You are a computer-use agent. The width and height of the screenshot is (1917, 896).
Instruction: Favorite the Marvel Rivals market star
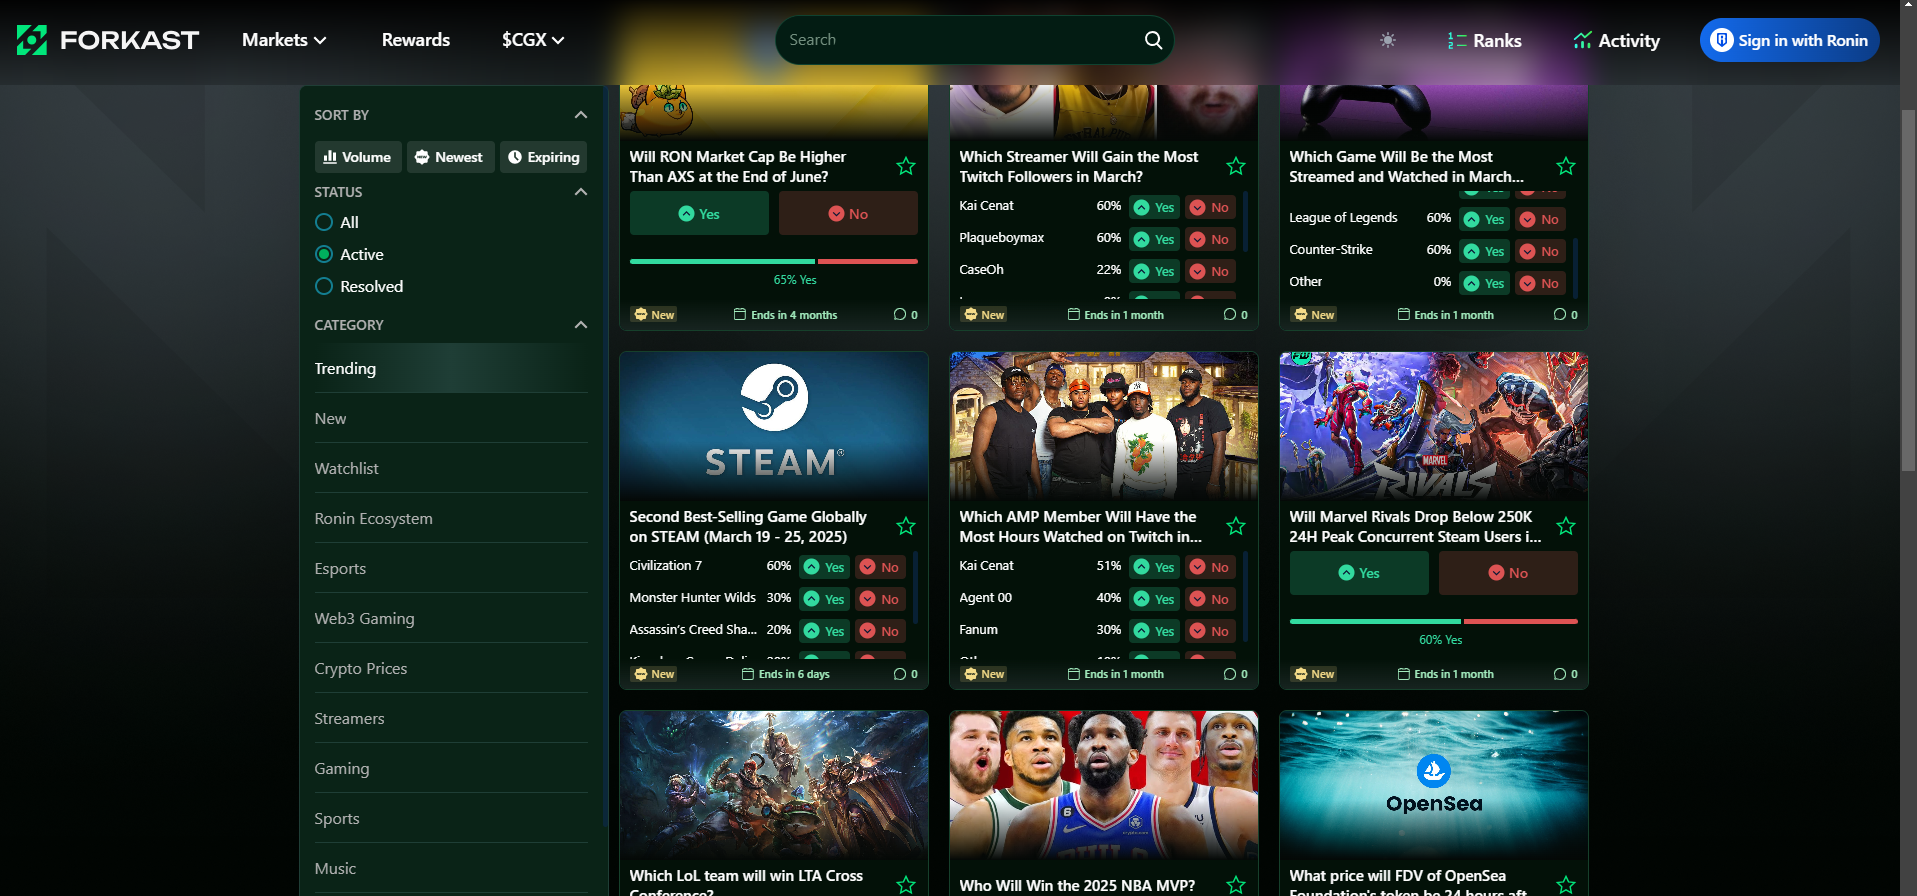[1566, 526]
